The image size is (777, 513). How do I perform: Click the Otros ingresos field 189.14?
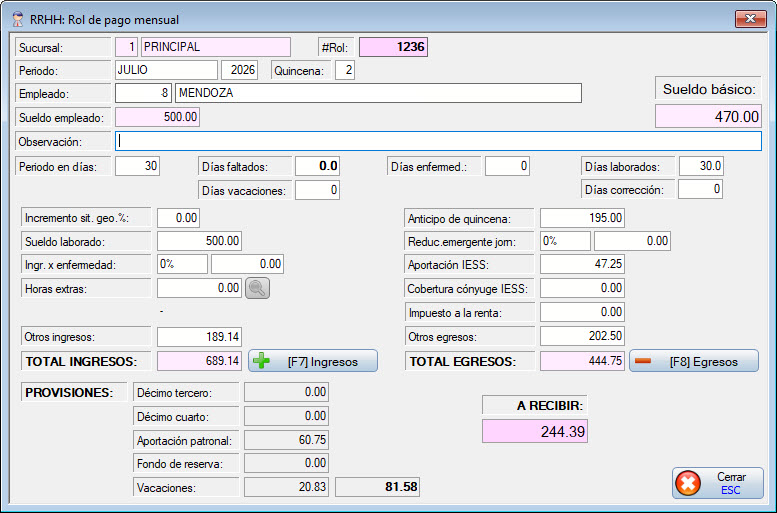point(199,337)
